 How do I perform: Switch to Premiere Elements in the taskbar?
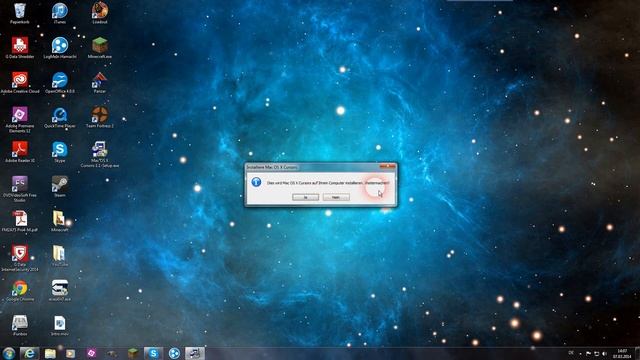(x=91, y=353)
